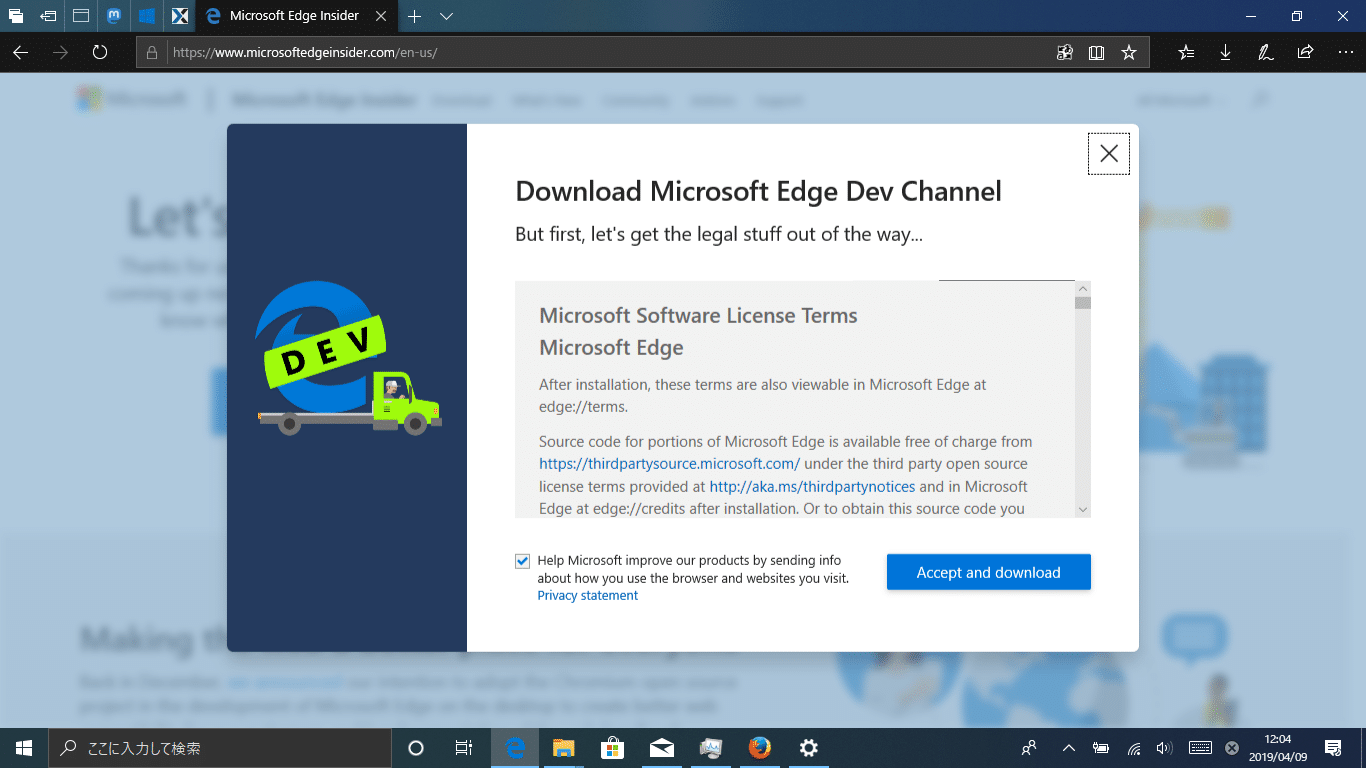Switch to the Windows logo pinned tab
The image size is (1366, 768).
point(147,16)
